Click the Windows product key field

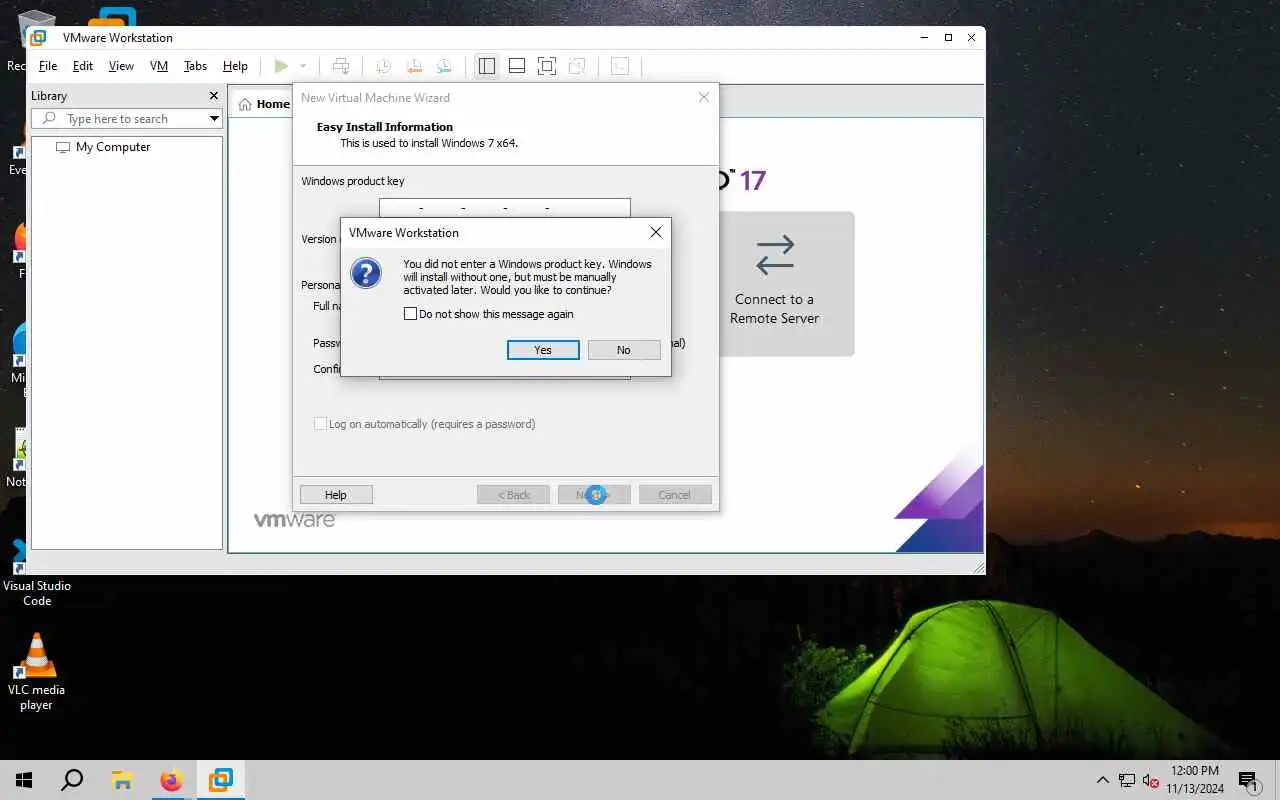point(505,207)
